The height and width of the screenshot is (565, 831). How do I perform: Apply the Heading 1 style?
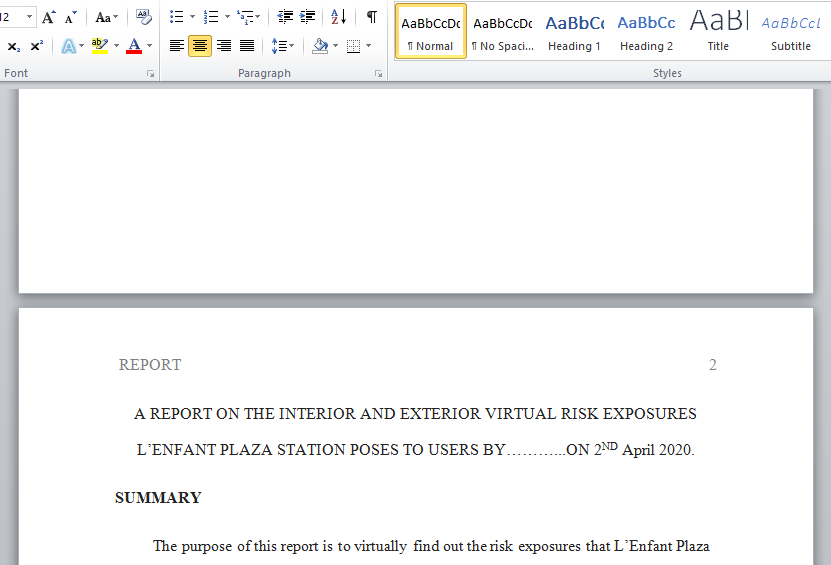click(574, 31)
